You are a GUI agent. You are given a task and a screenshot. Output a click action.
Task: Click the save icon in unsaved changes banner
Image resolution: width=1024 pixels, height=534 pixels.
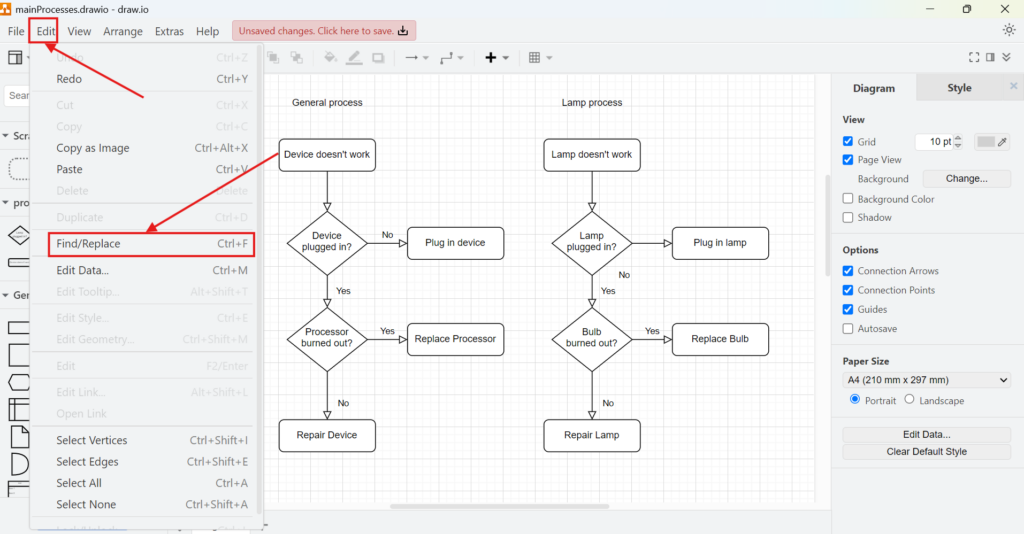[403, 31]
